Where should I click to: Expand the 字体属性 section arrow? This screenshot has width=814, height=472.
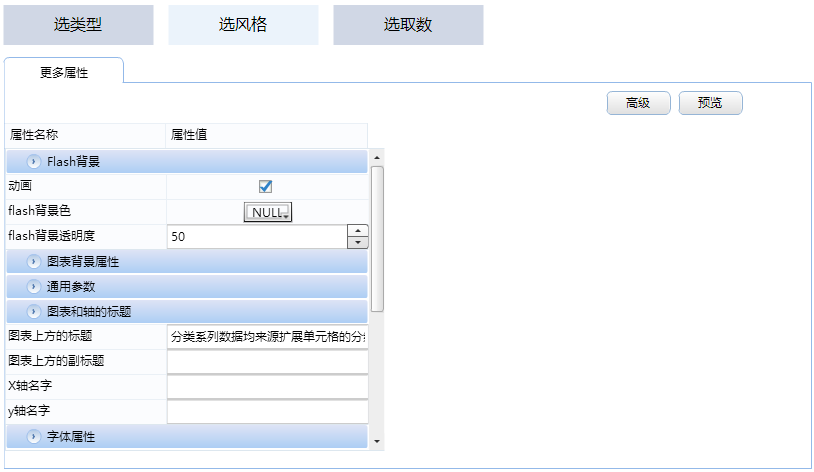coord(33,436)
